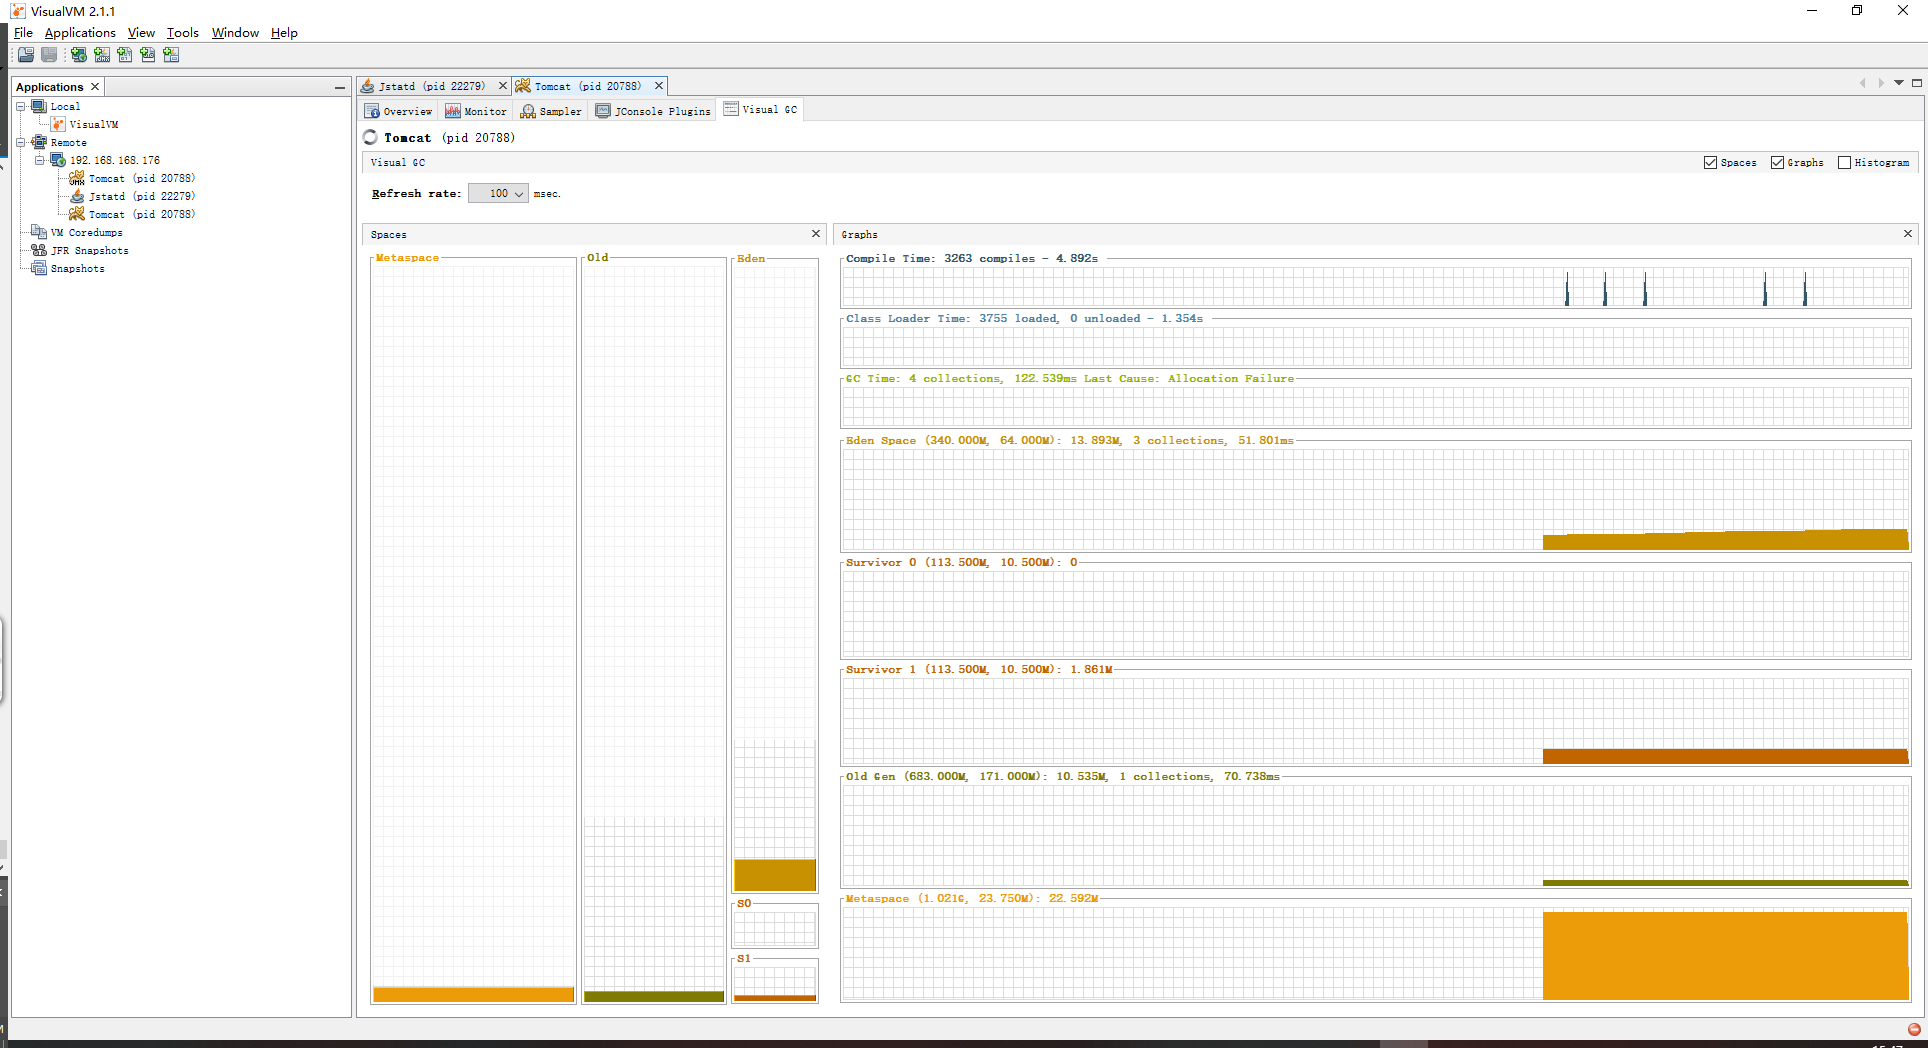The image size is (1928, 1048).
Task: Click the Monitor tab chart icon
Action: (x=453, y=111)
